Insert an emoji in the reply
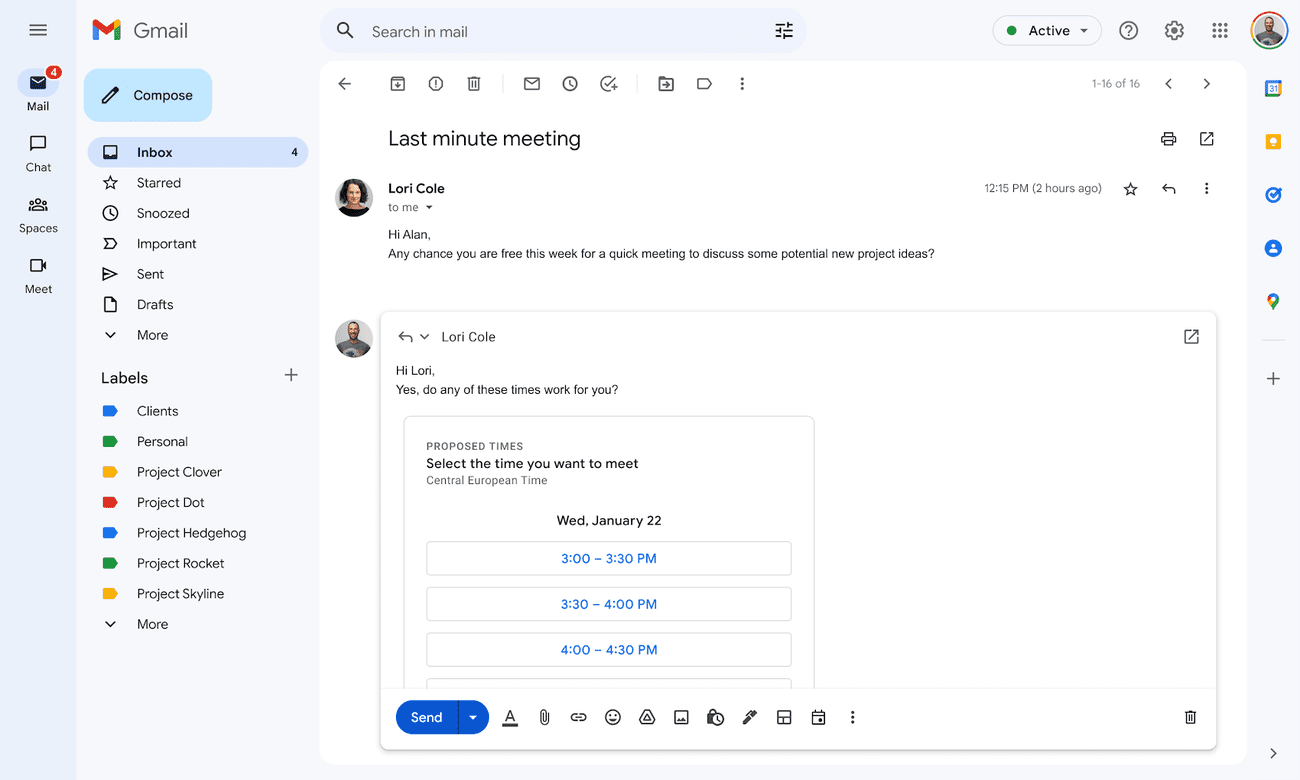Image resolution: width=1300 pixels, height=780 pixels. point(612,717)
